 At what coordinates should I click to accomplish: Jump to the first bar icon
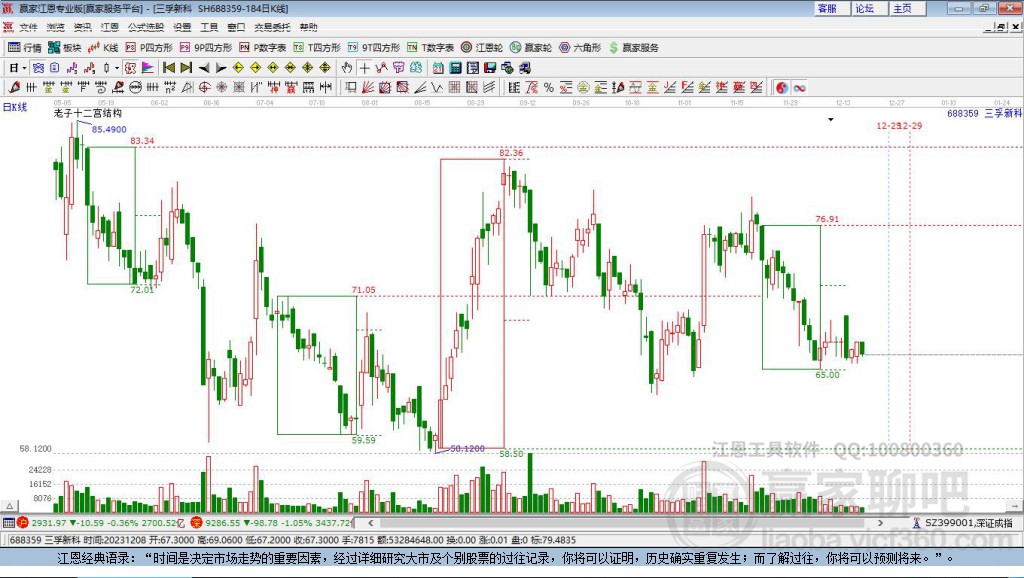pos(168,67)
